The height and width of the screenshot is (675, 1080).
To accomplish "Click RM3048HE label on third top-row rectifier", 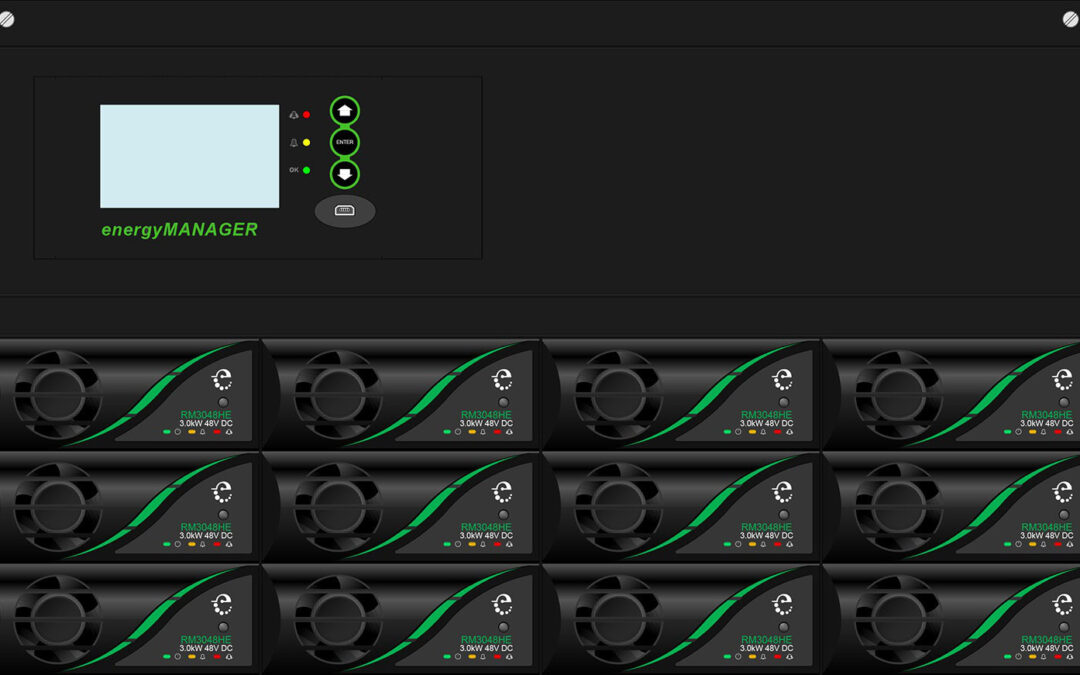I will click(766, 414).
